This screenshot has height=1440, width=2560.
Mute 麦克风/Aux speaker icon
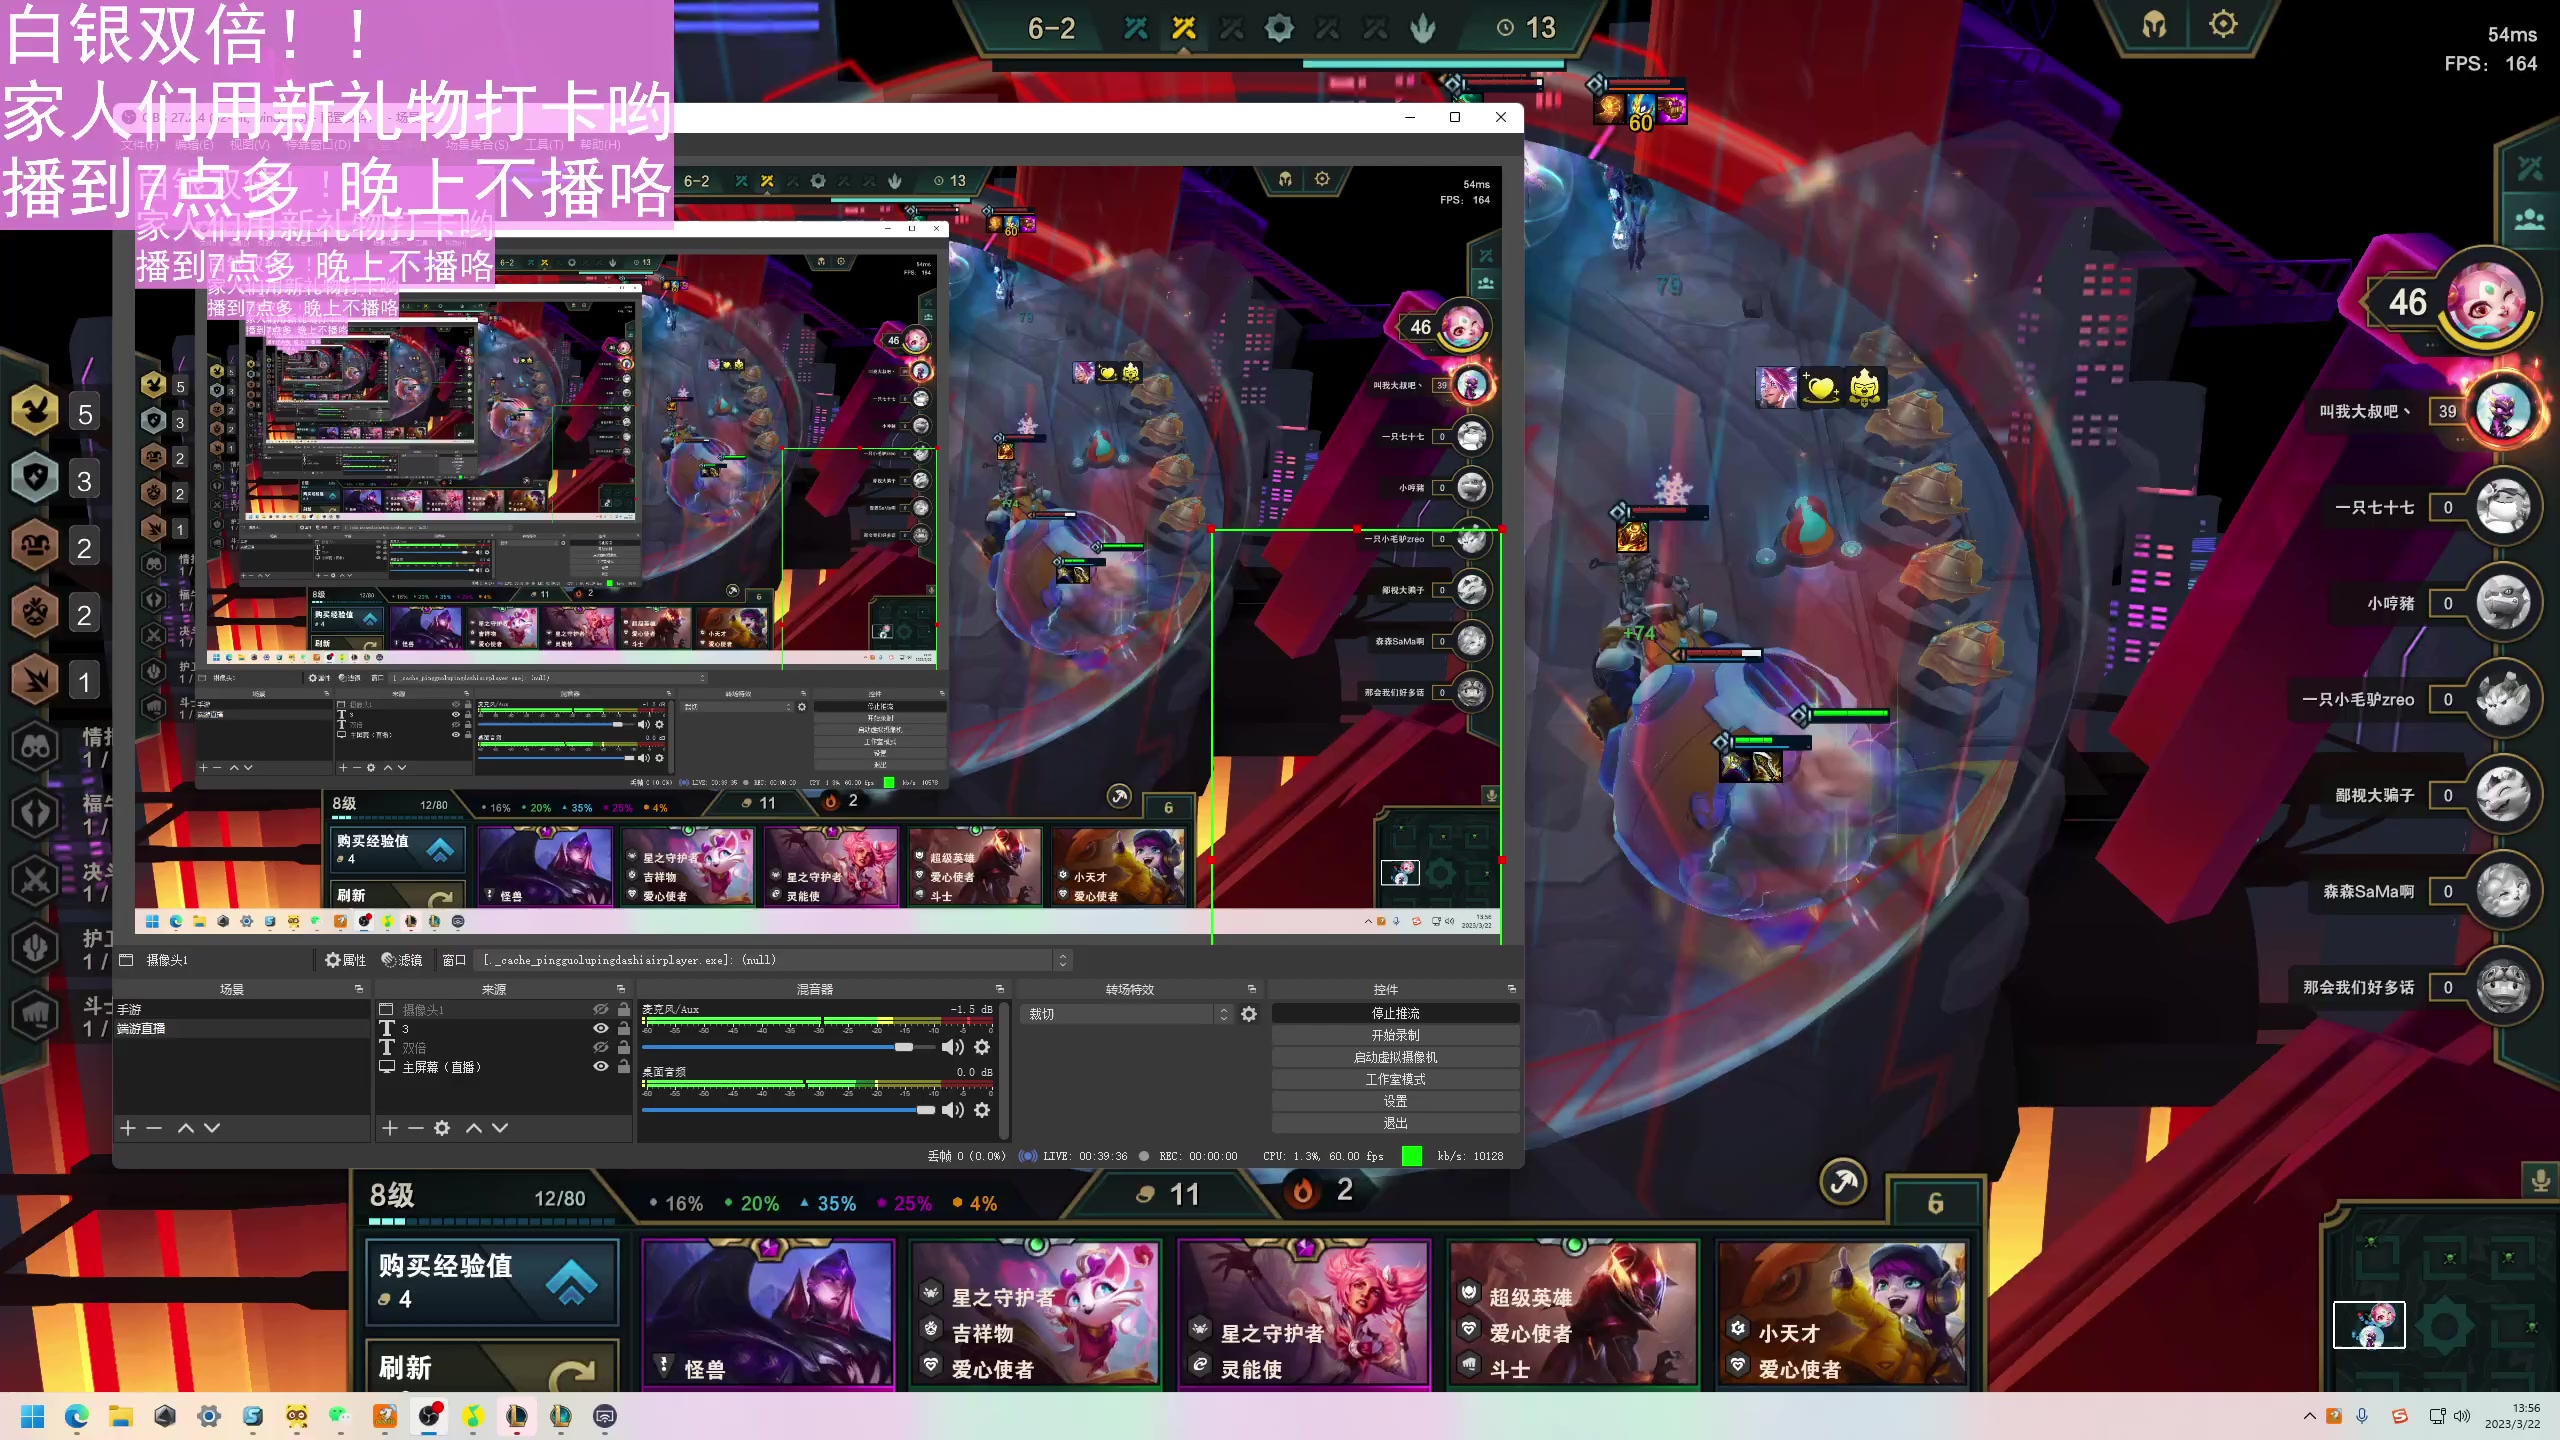pos(952,1047)
